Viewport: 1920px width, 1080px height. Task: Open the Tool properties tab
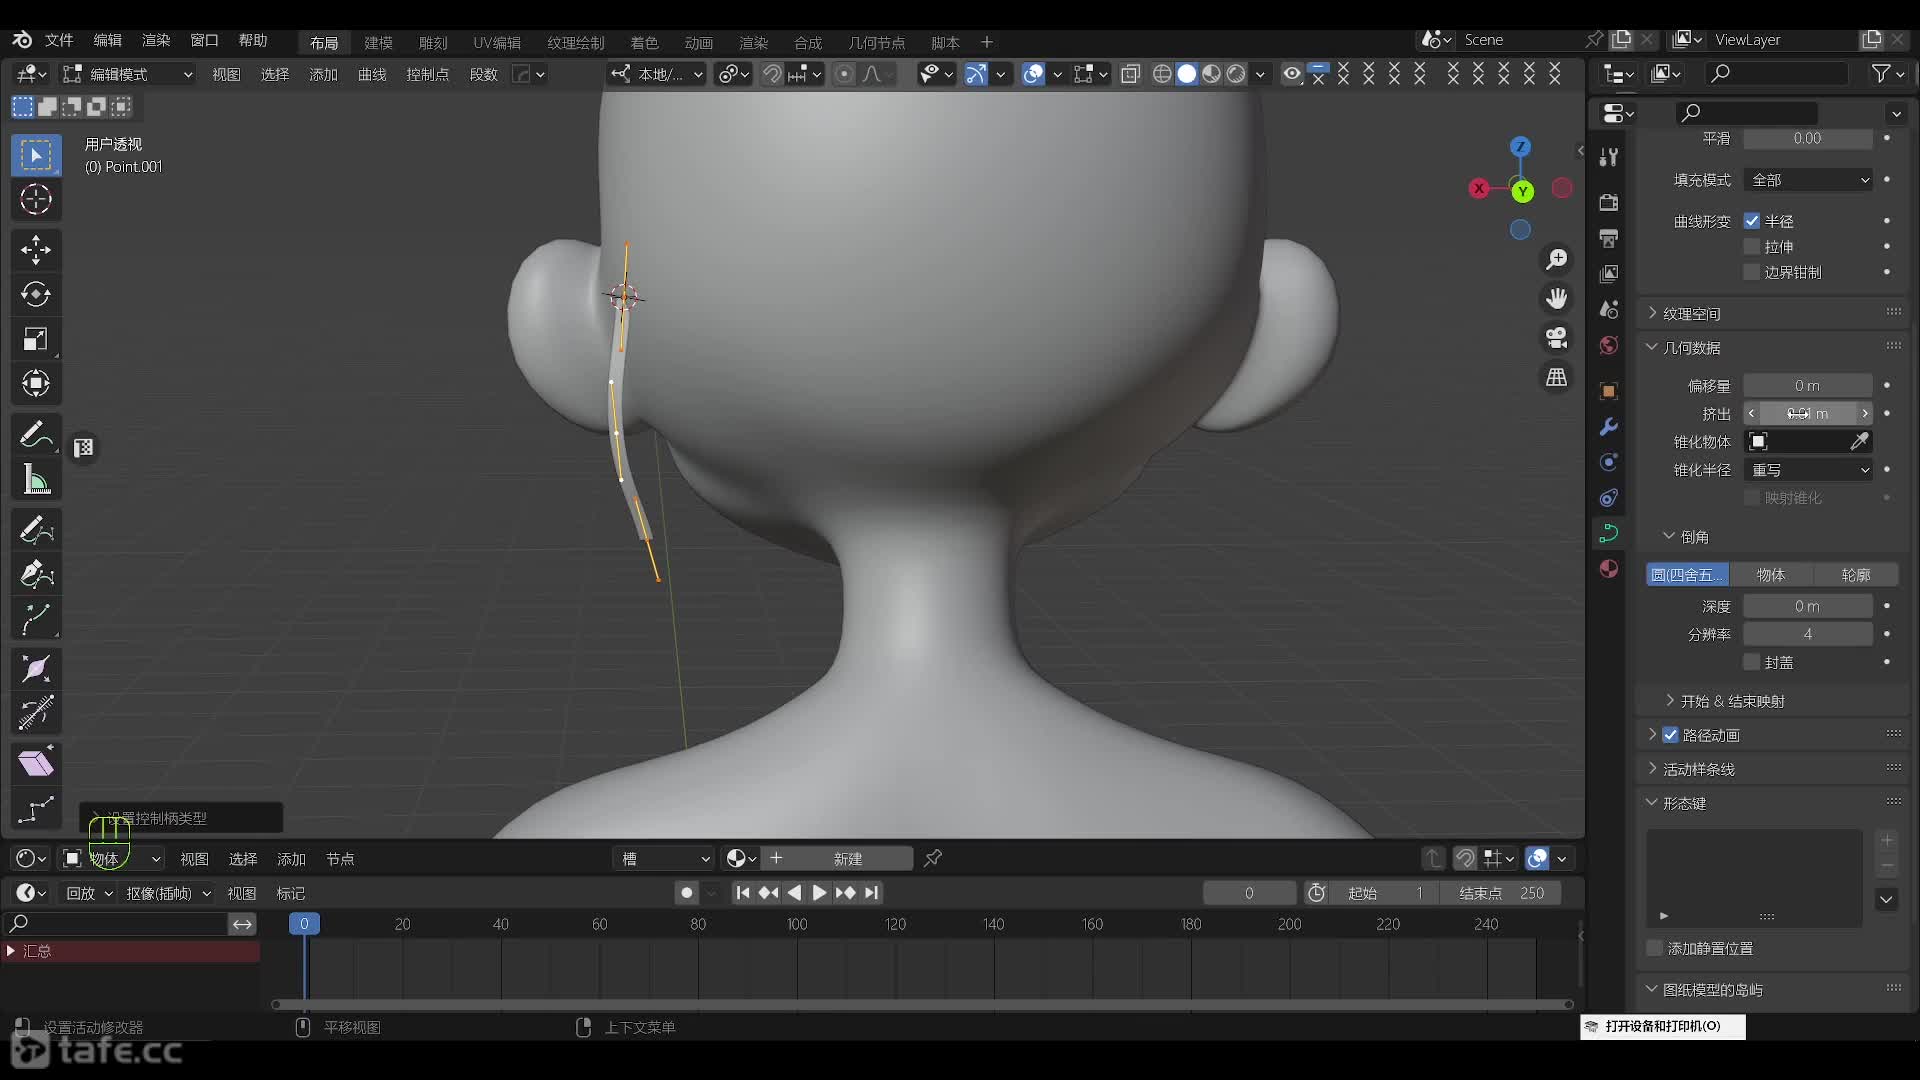click(x=1609, y=157)
